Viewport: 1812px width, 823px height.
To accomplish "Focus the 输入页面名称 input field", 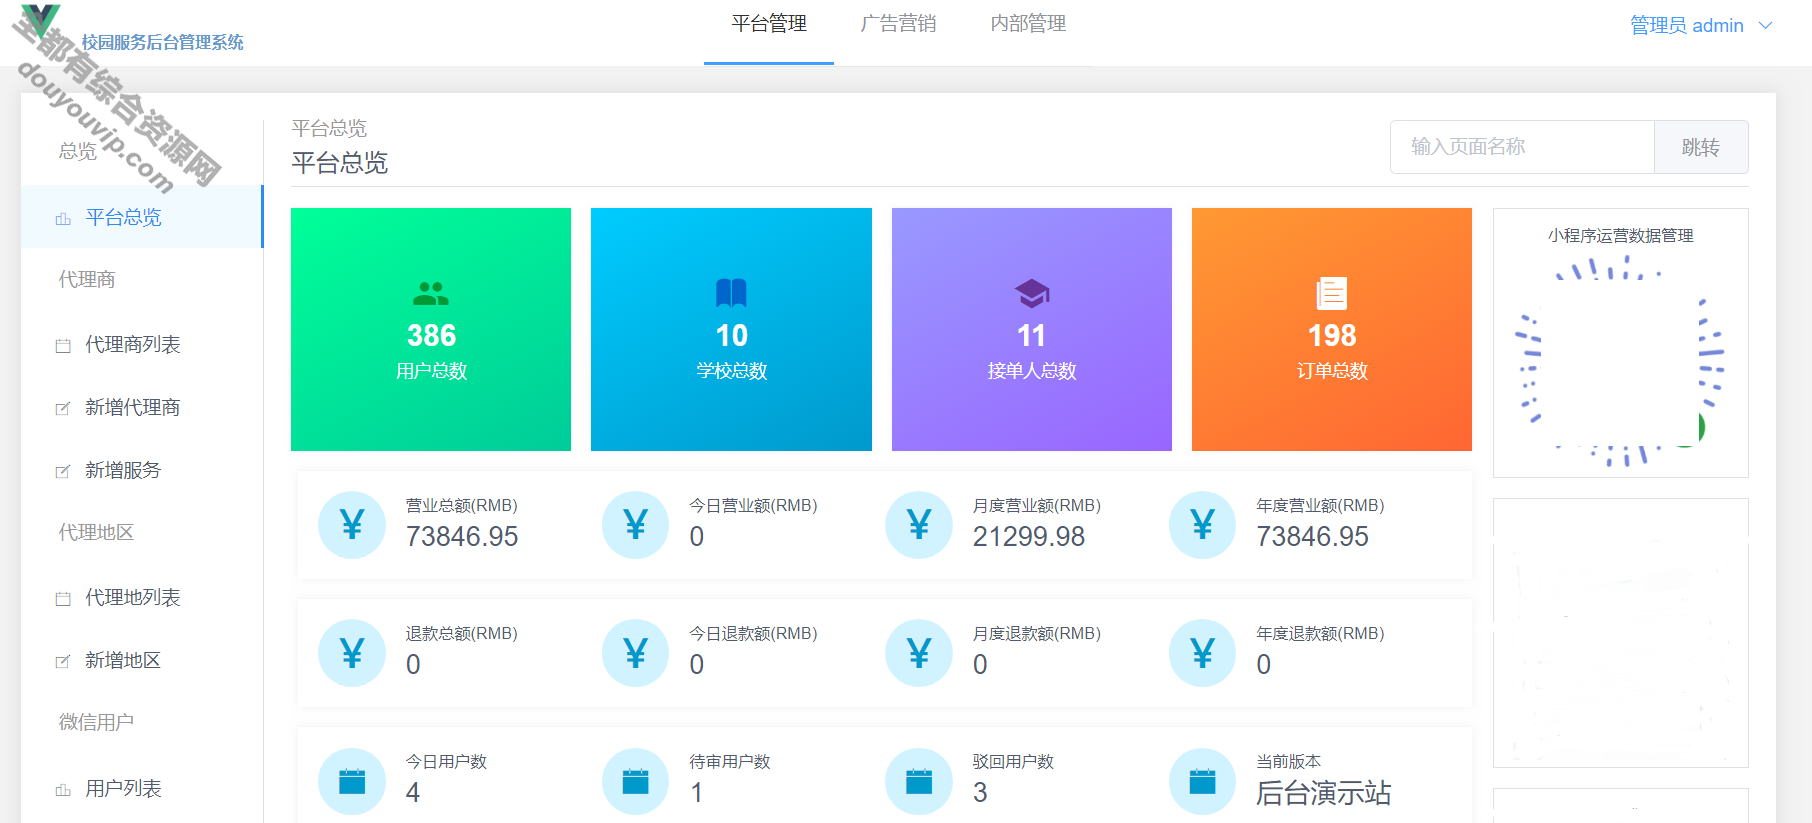I will (1522, 147).
